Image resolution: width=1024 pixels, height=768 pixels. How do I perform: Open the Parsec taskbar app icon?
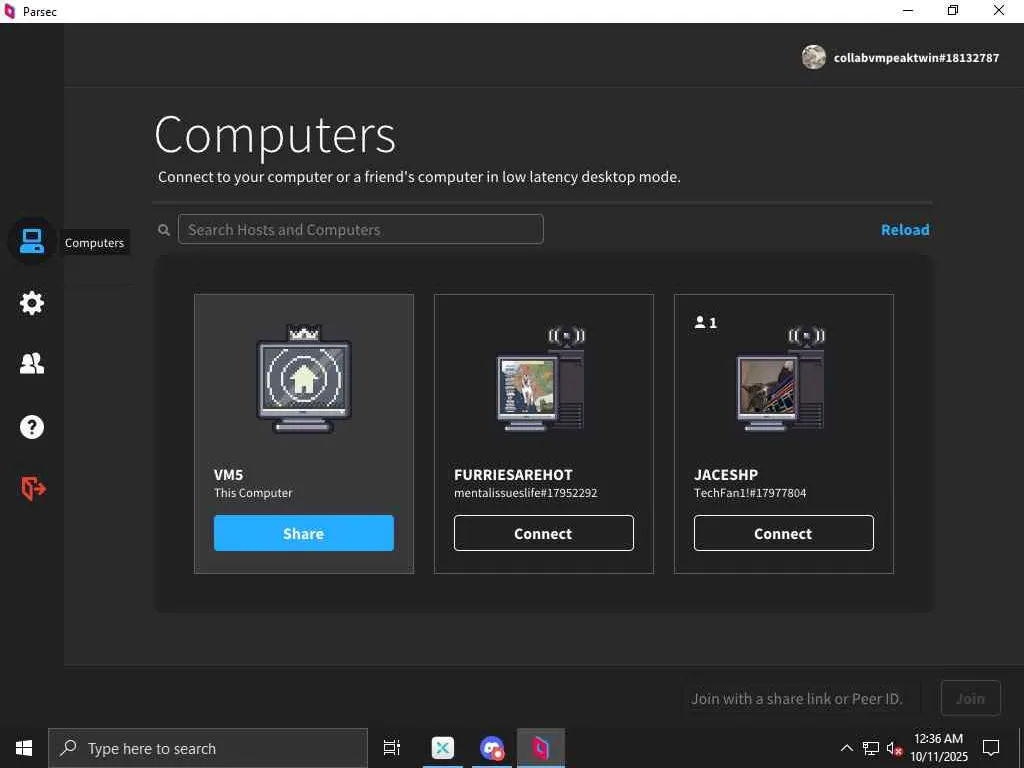[x=541, y=748]
